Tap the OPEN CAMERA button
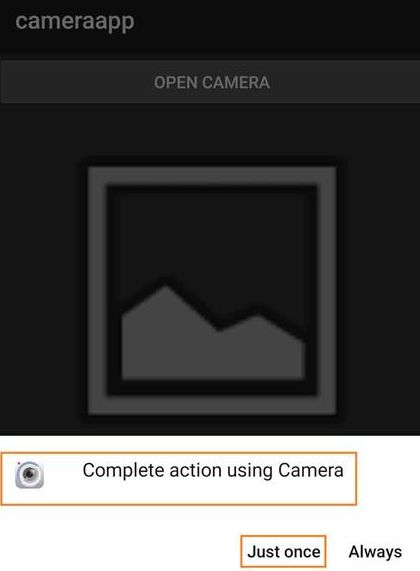Screen dimensions: 420x571 point(210,82)
